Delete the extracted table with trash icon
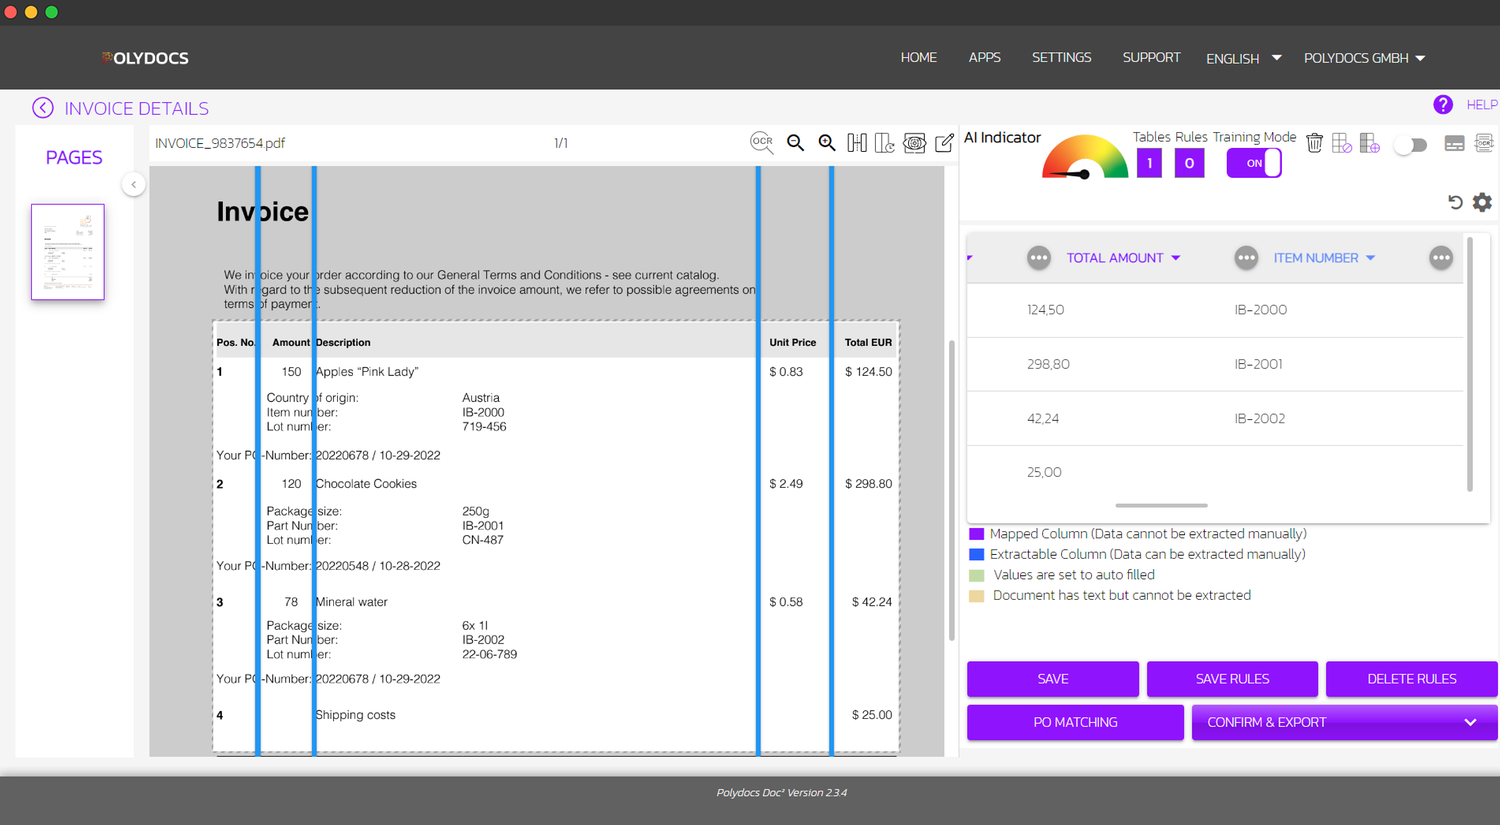The image size is (1500, 825). tap(1314, 143)
